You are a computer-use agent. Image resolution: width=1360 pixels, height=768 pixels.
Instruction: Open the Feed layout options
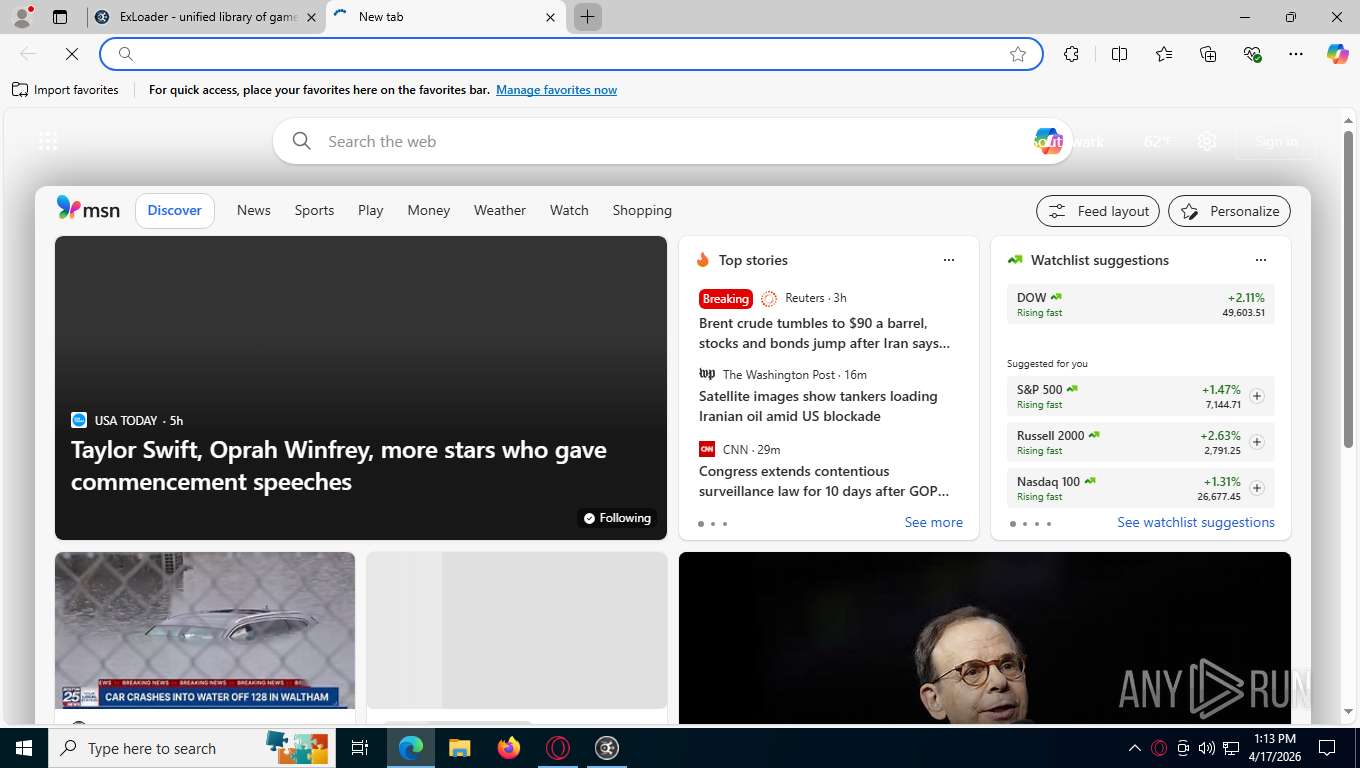(1098, 211)
